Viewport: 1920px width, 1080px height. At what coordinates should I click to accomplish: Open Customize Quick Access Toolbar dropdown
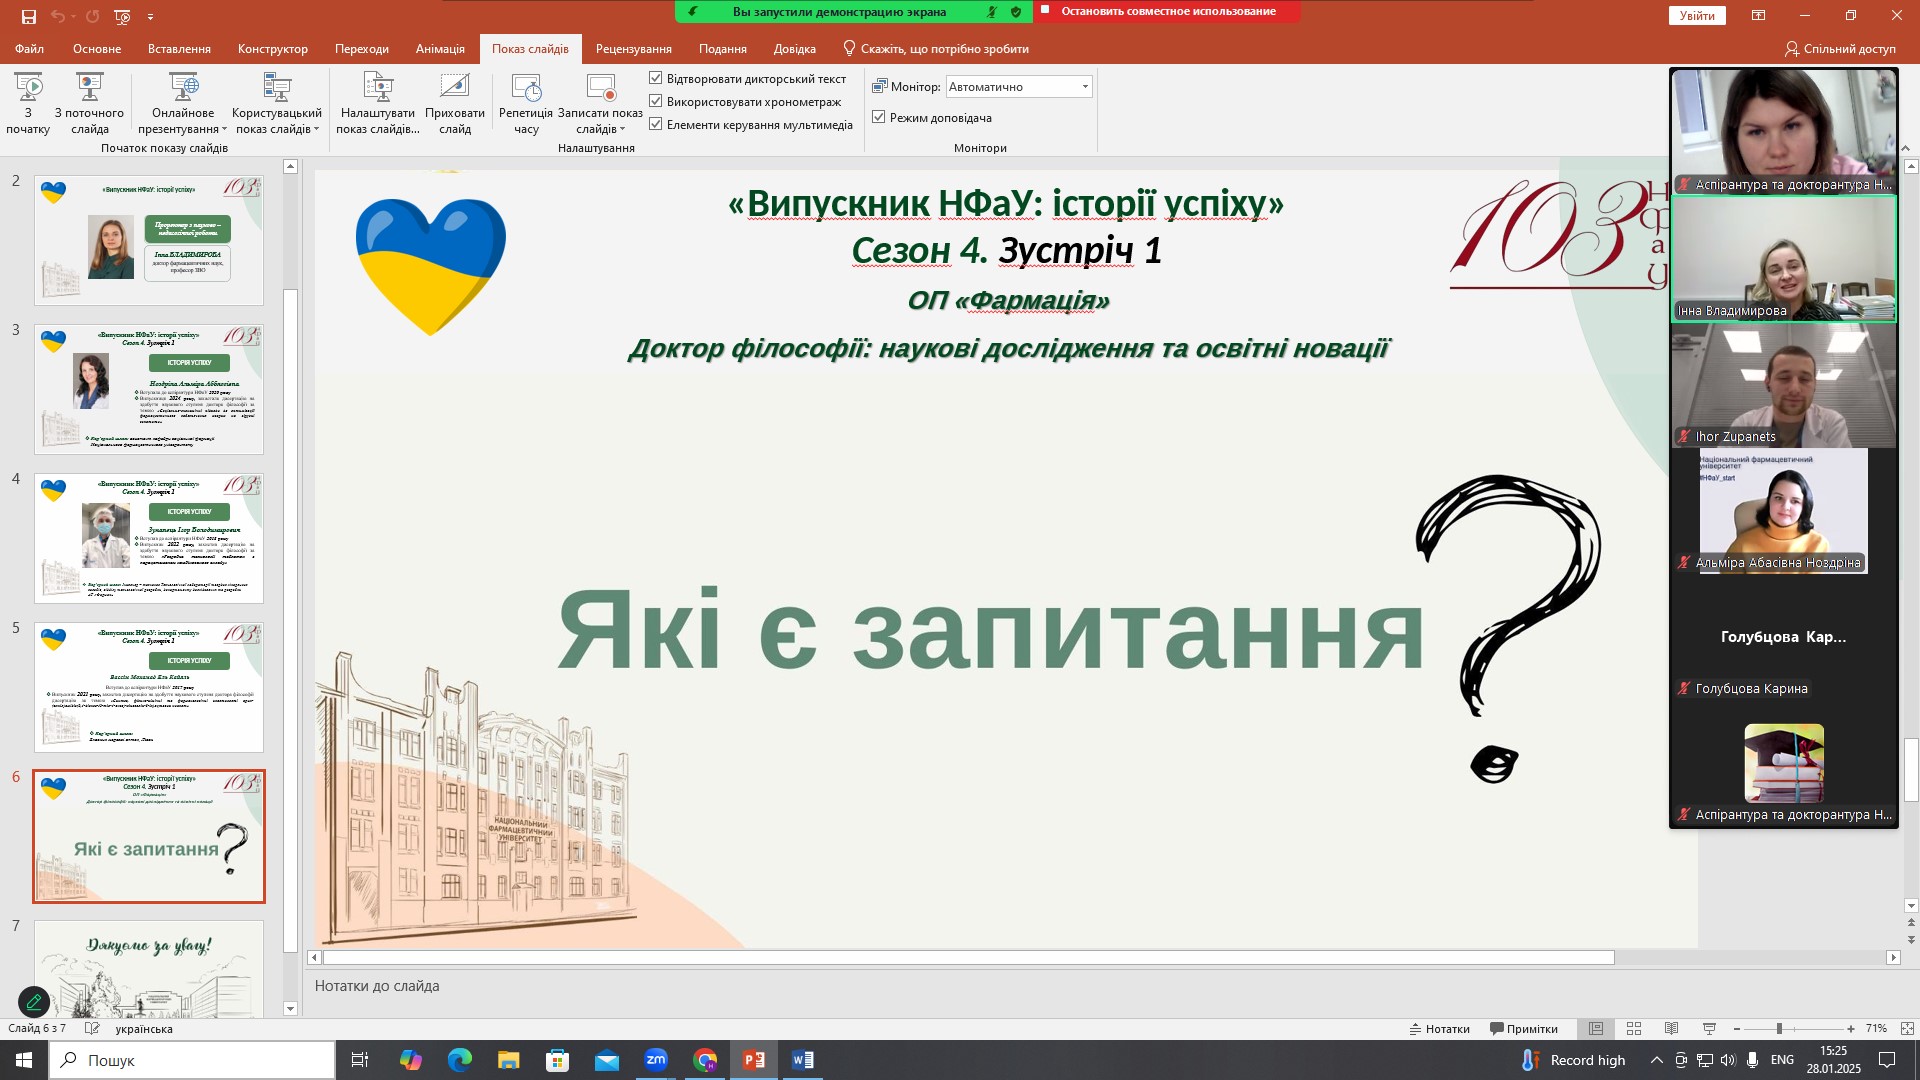[151, 16]
